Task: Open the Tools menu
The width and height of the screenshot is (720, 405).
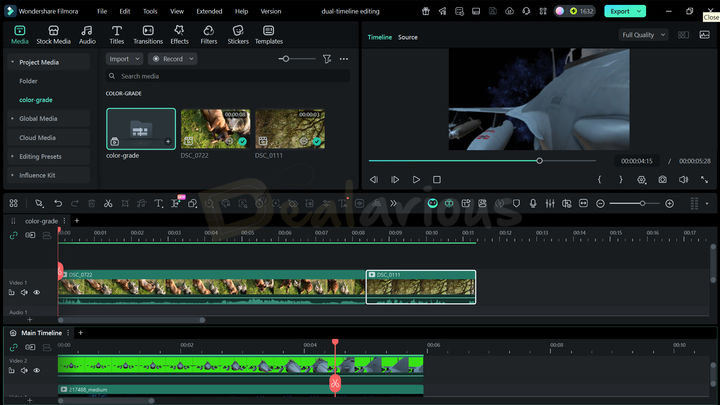Action: (150, 11)
